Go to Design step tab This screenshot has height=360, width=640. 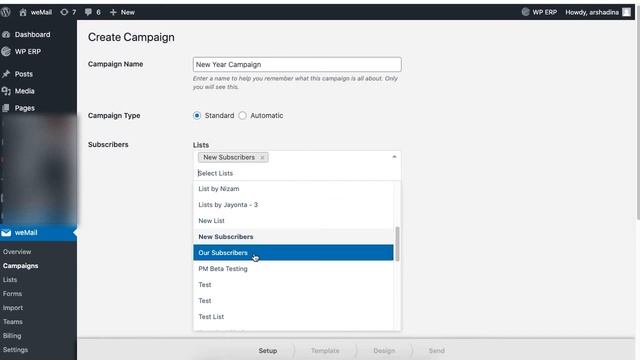pos(384,351)
